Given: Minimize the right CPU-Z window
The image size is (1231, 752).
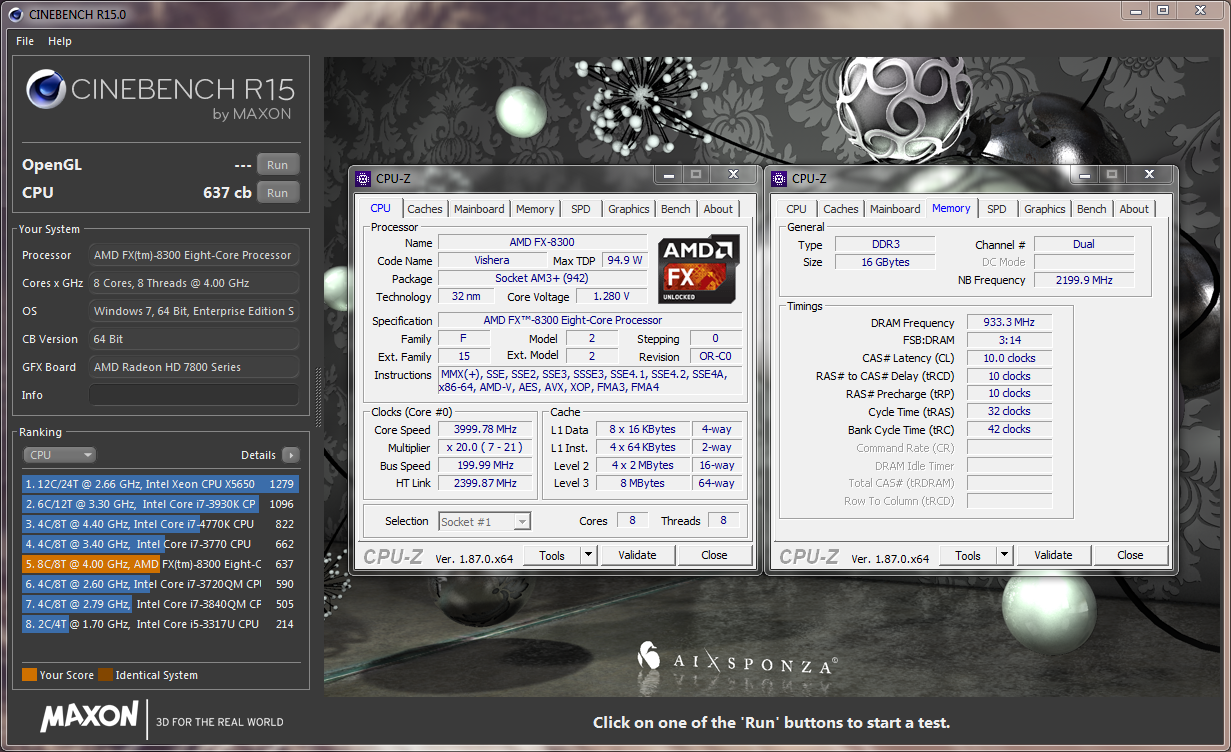Looking at the screenshot, I should [x=1085, y=175].
